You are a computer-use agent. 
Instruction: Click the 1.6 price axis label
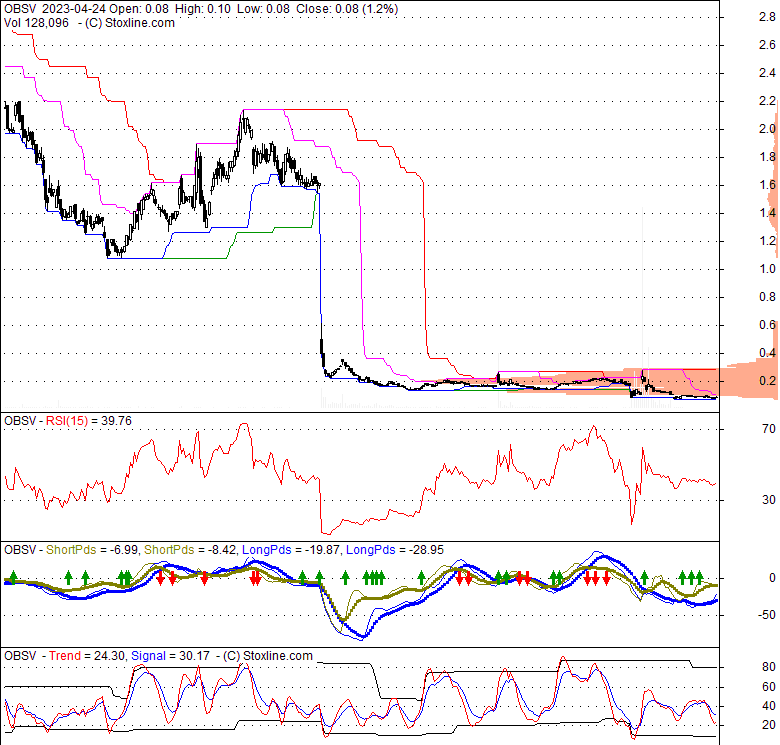[767, 185]
